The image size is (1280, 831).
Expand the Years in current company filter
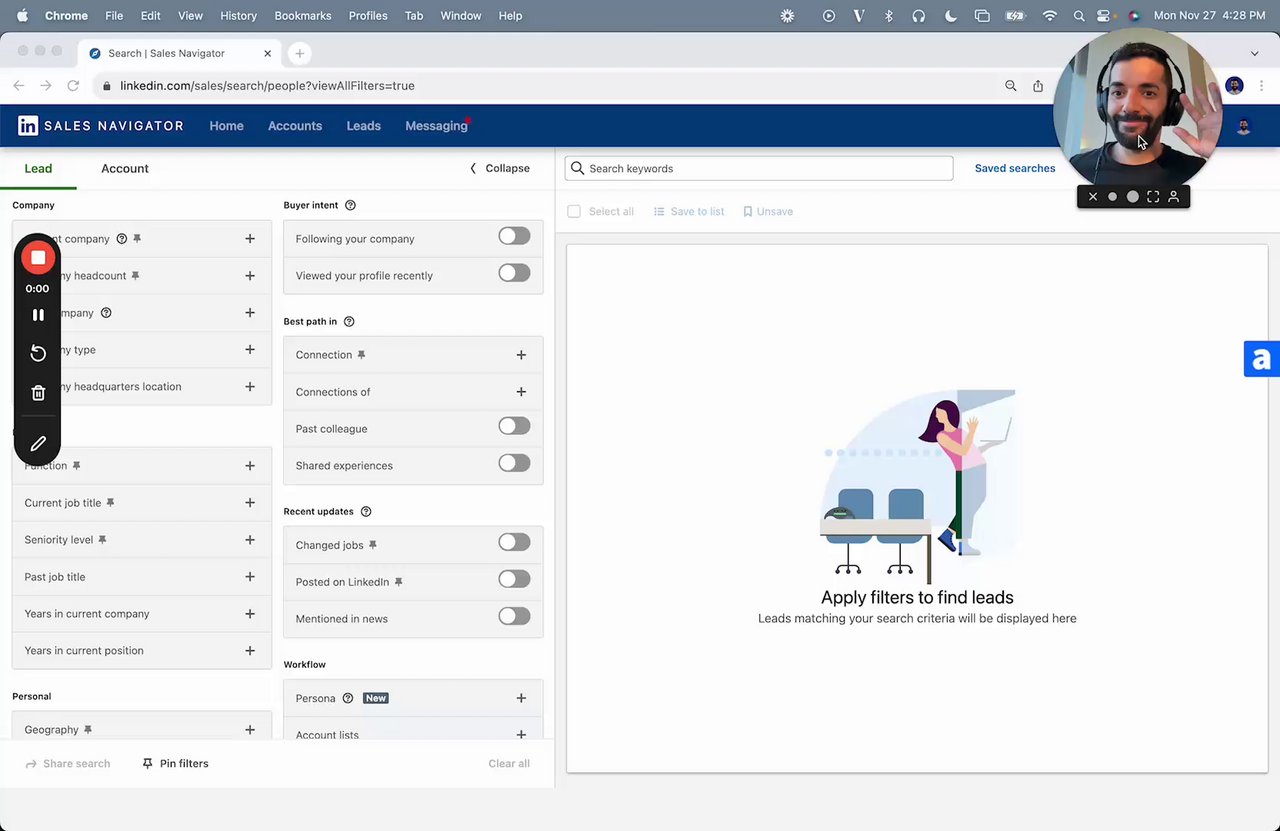pyautogui.click(x=250, y=614)
